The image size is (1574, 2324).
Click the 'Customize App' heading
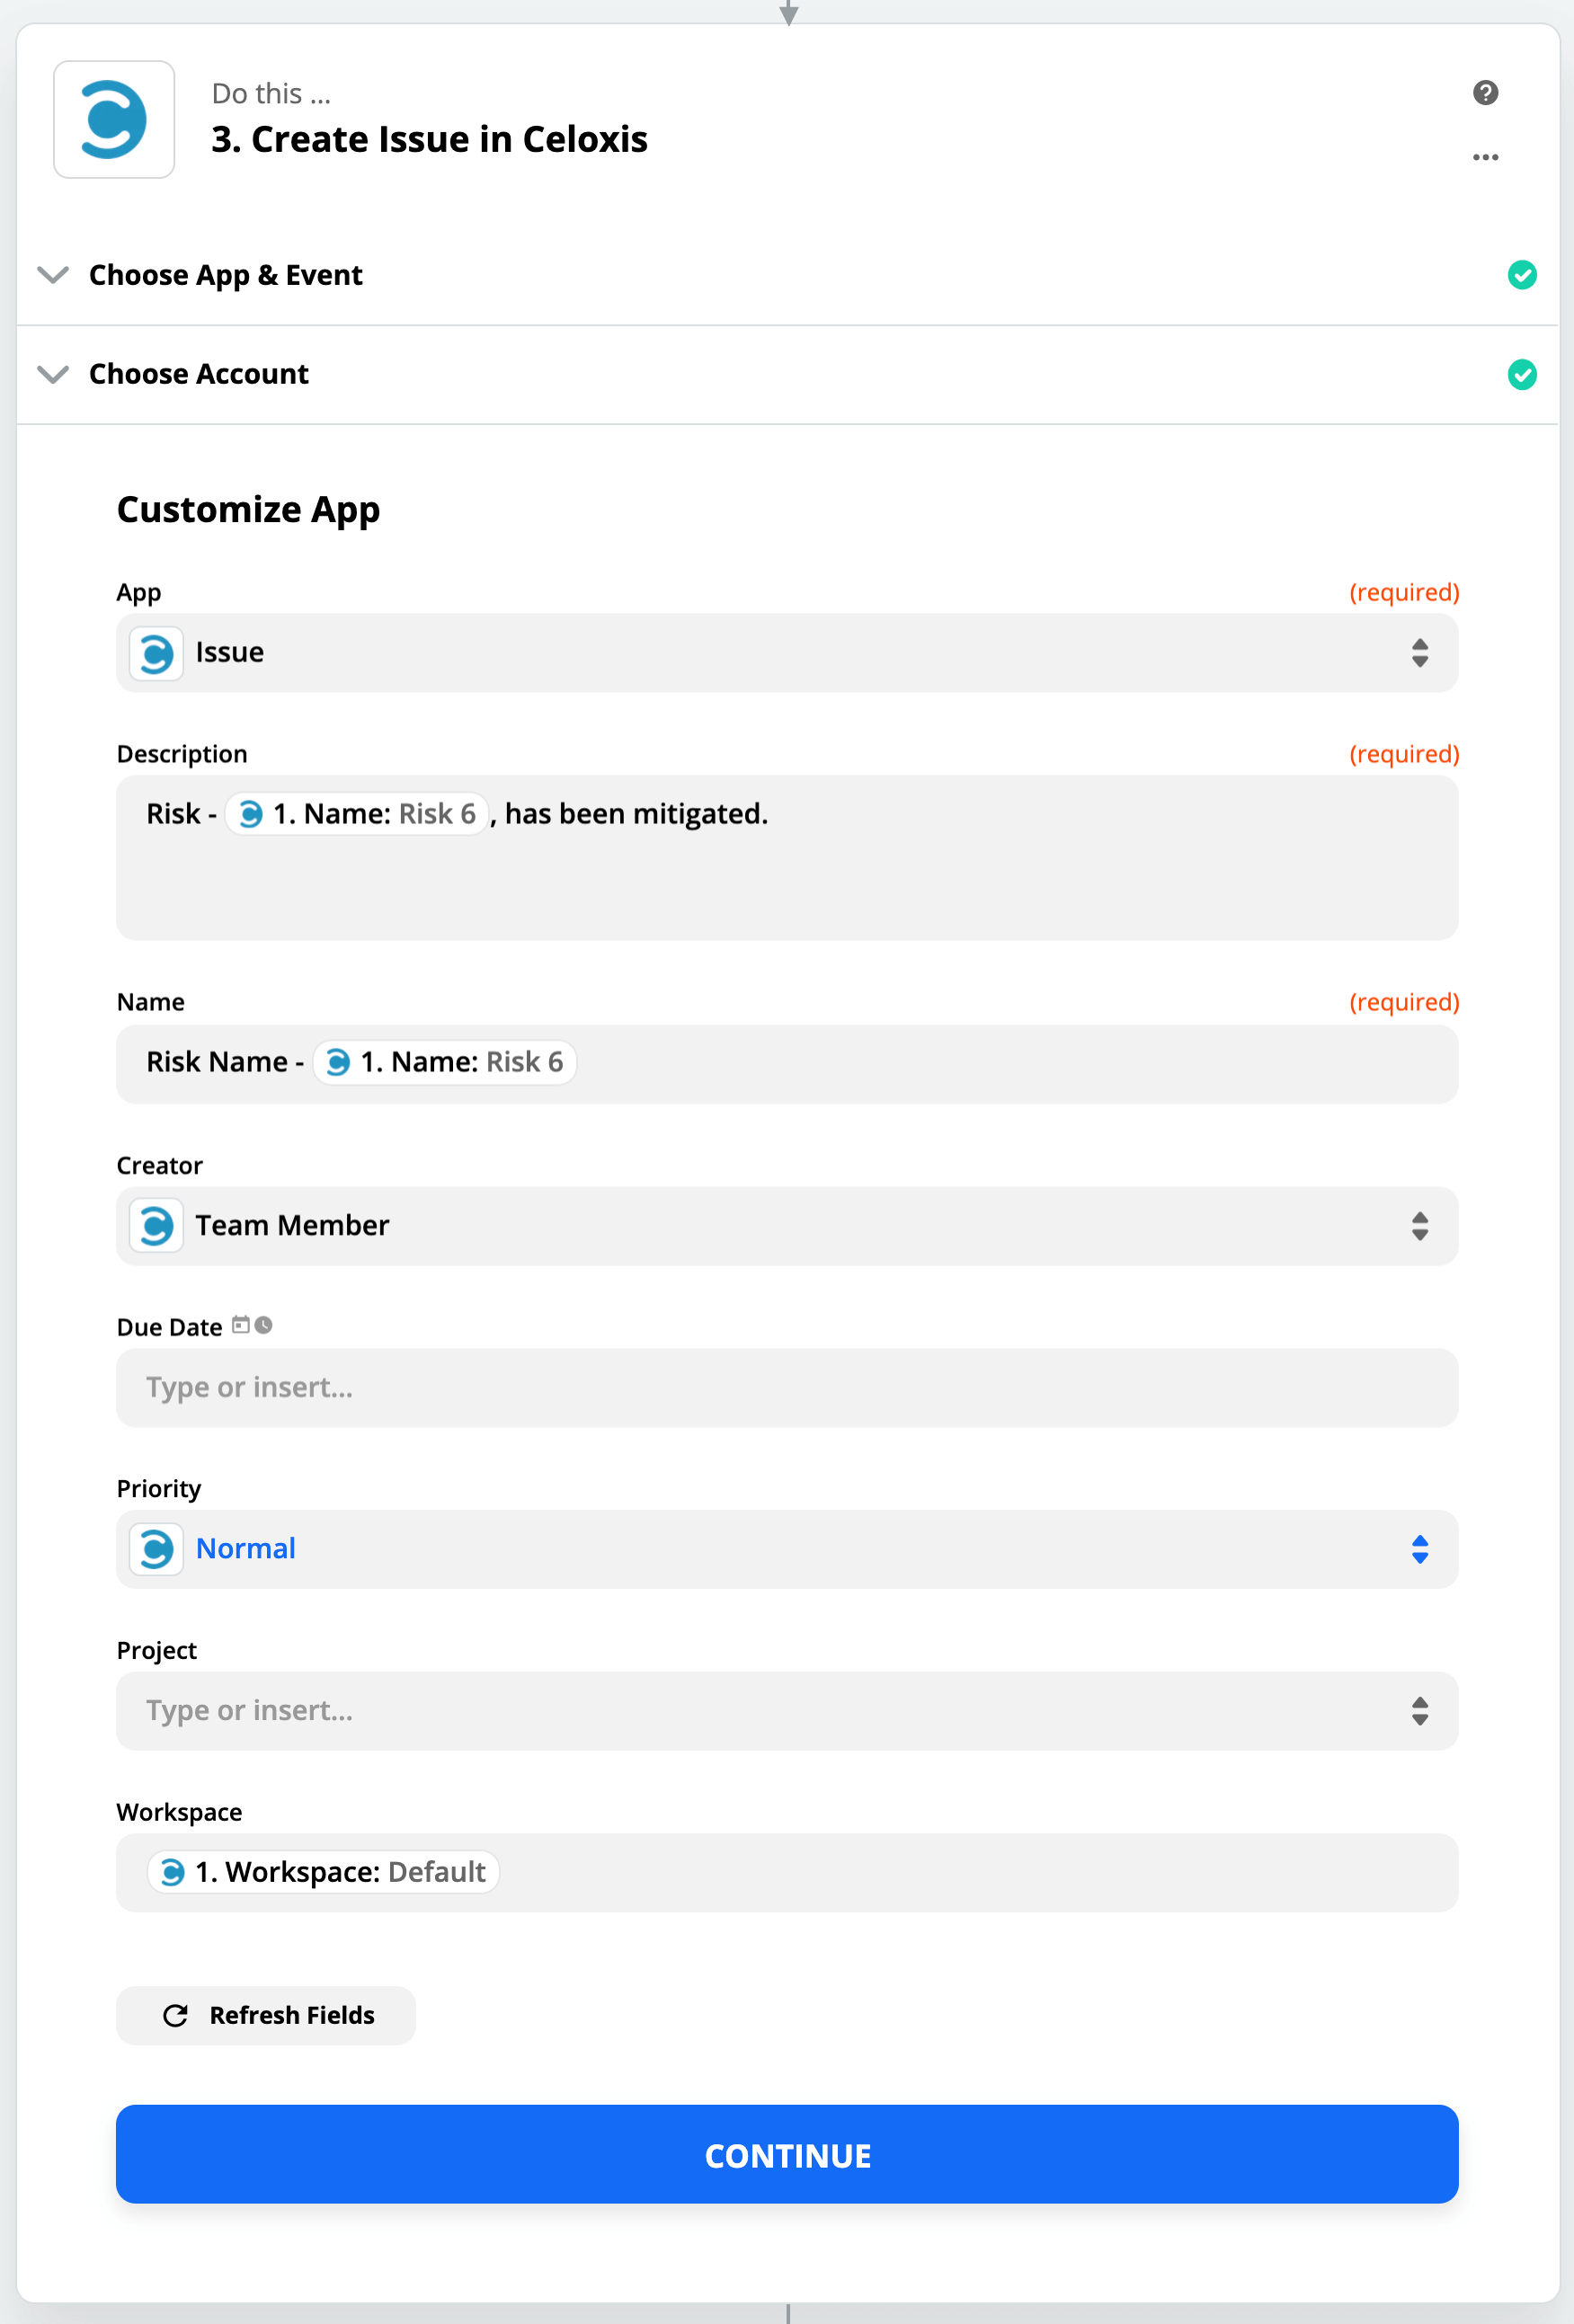(248, 510)
